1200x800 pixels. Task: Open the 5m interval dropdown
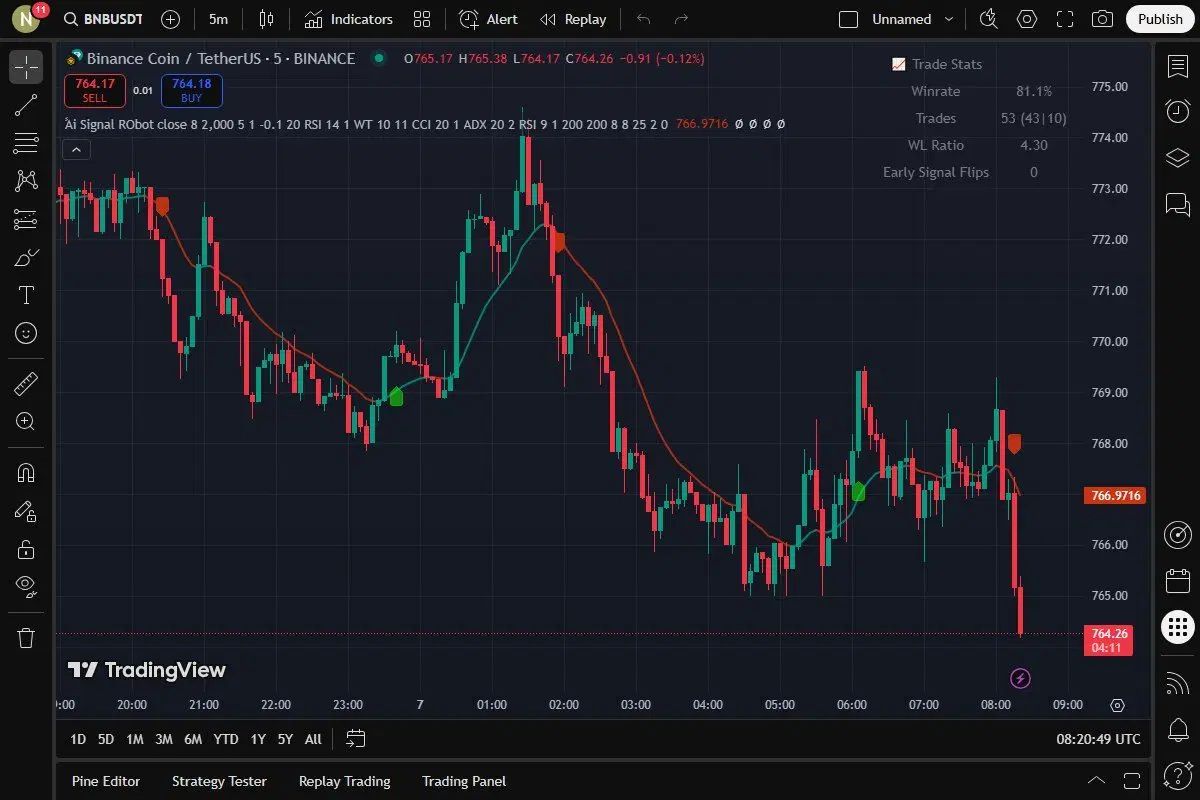(218, 19)
